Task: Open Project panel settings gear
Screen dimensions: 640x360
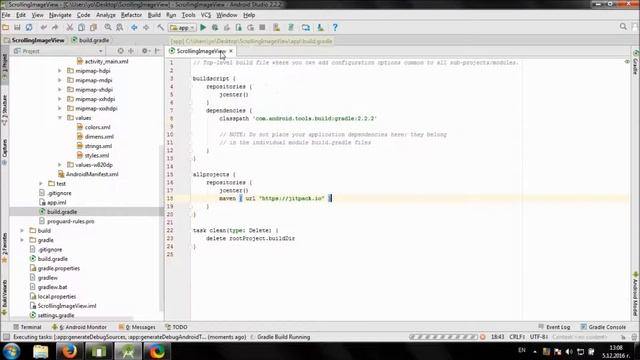Action: coord(145,51)
